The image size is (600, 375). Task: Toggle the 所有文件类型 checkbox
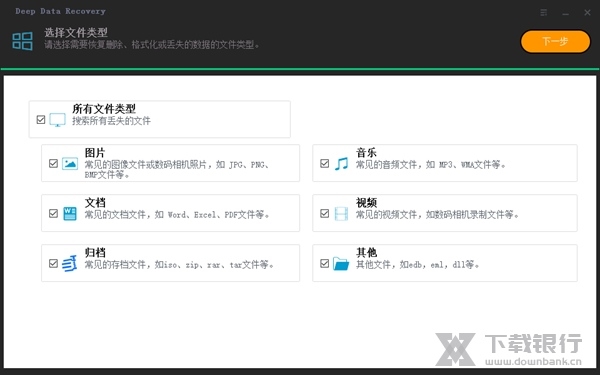click(41, 119)
